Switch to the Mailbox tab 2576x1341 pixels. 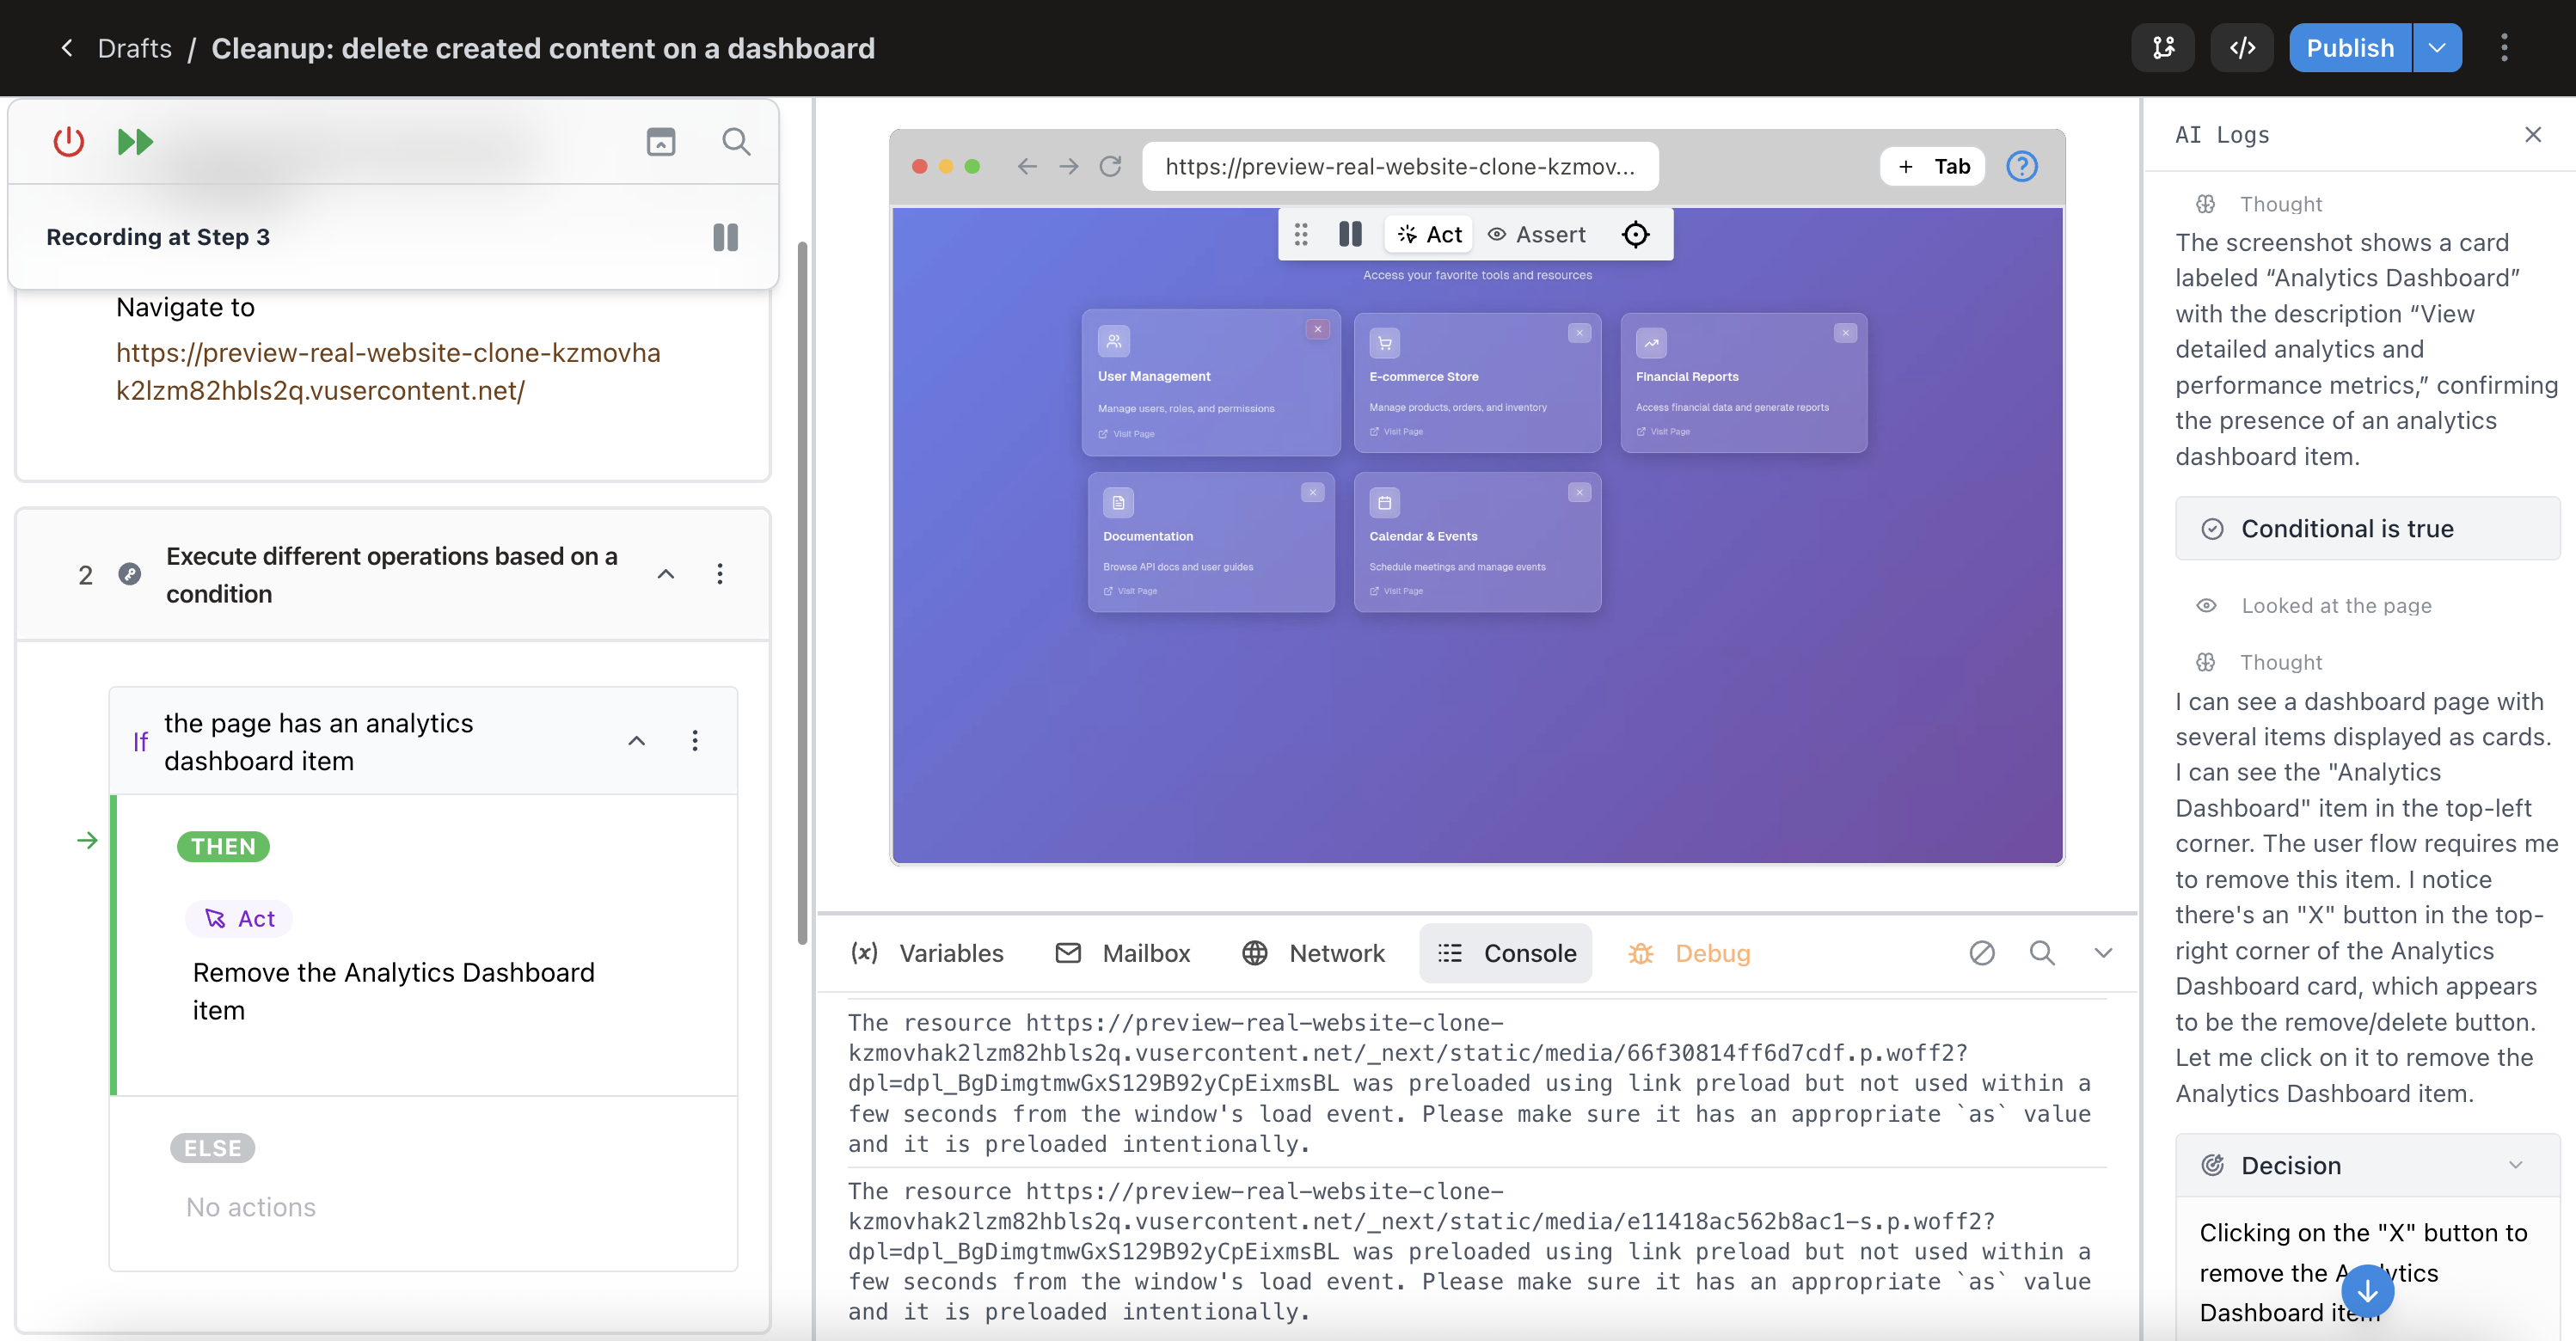click(x=1123, y=953)
